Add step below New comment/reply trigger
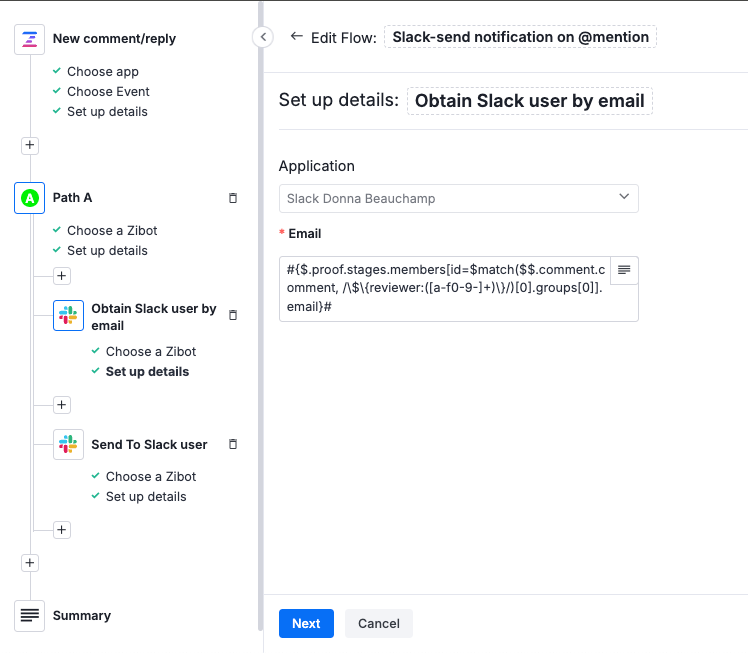 [30, 145]
